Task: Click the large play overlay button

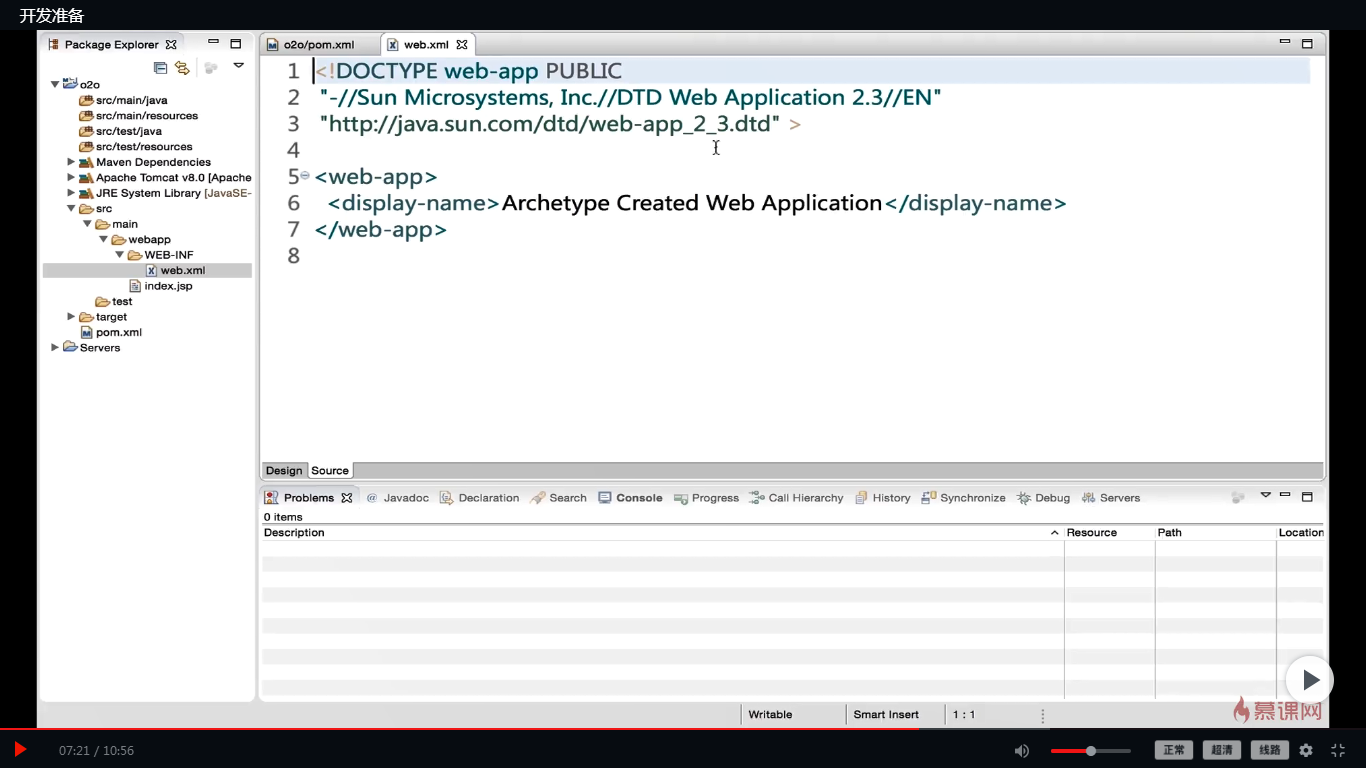Action: pyautogui.click(x=1309, y=680)
